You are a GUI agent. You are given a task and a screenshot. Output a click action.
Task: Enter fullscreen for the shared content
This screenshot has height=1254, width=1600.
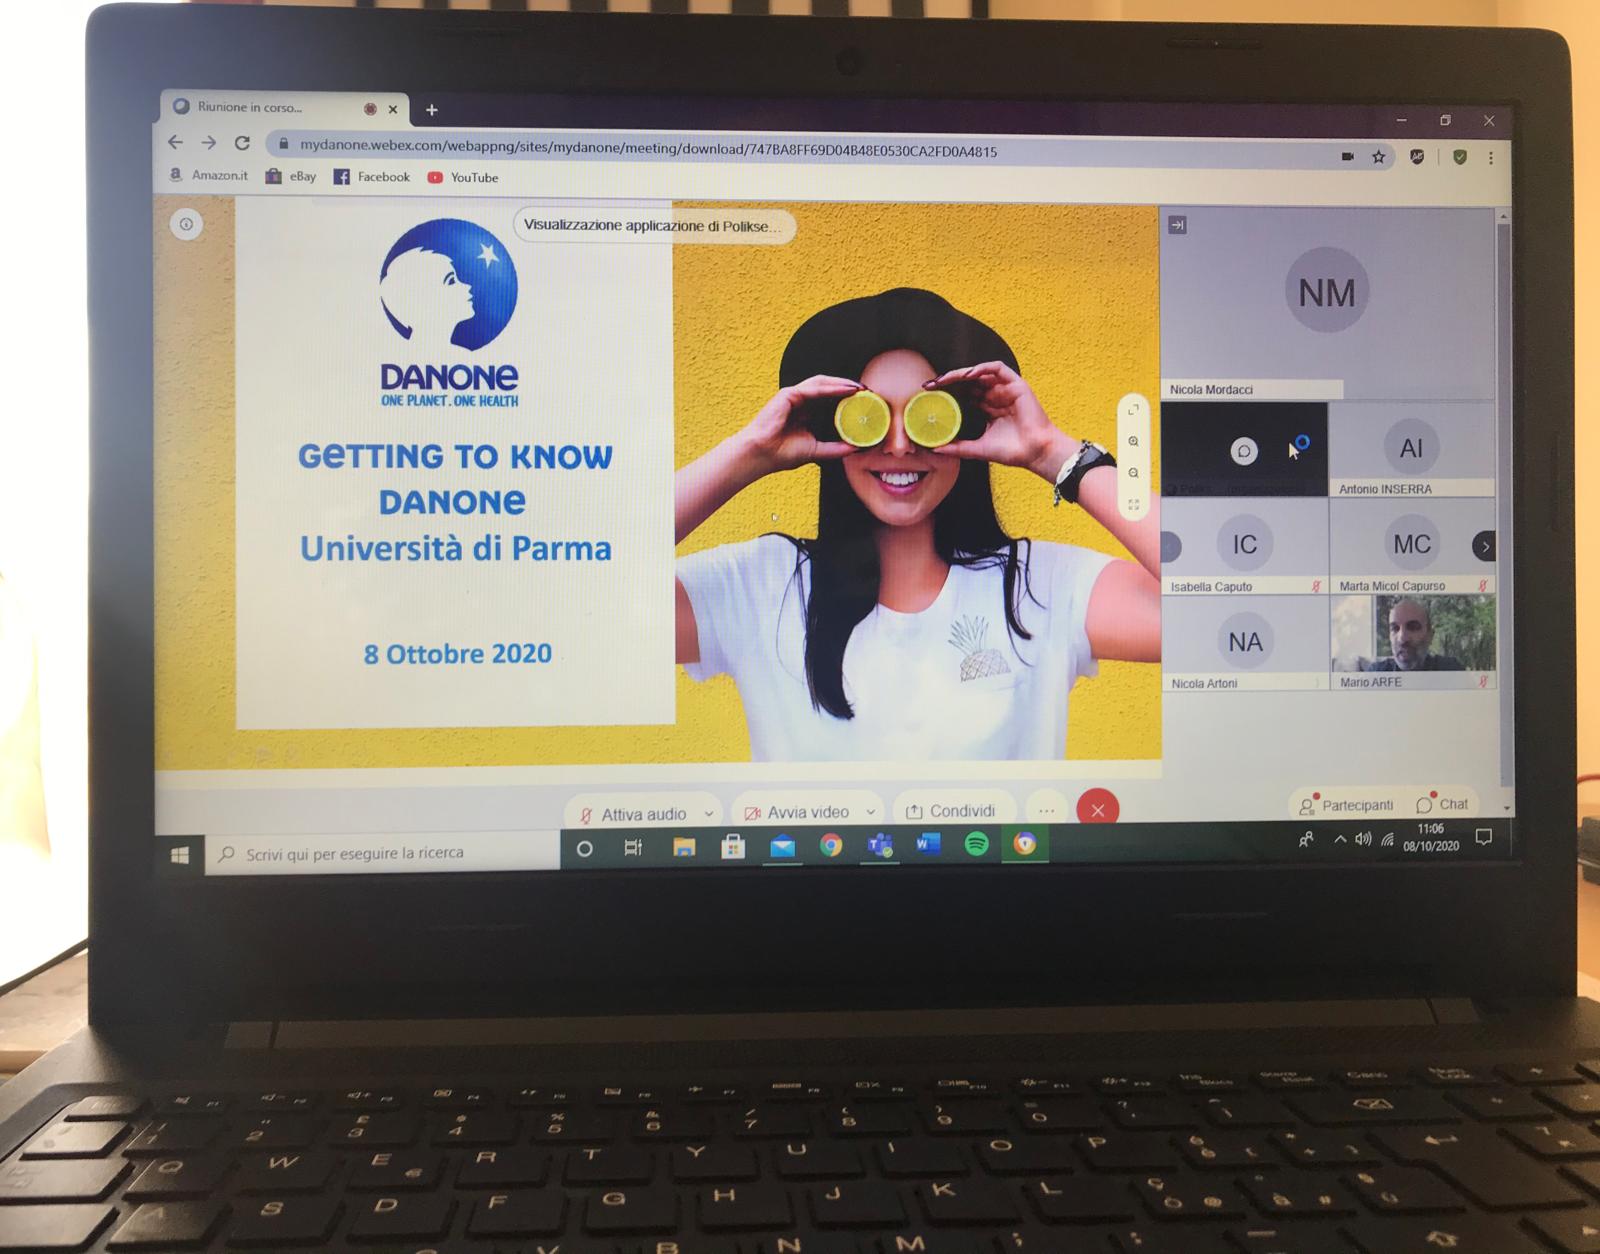pos(1133,410)
